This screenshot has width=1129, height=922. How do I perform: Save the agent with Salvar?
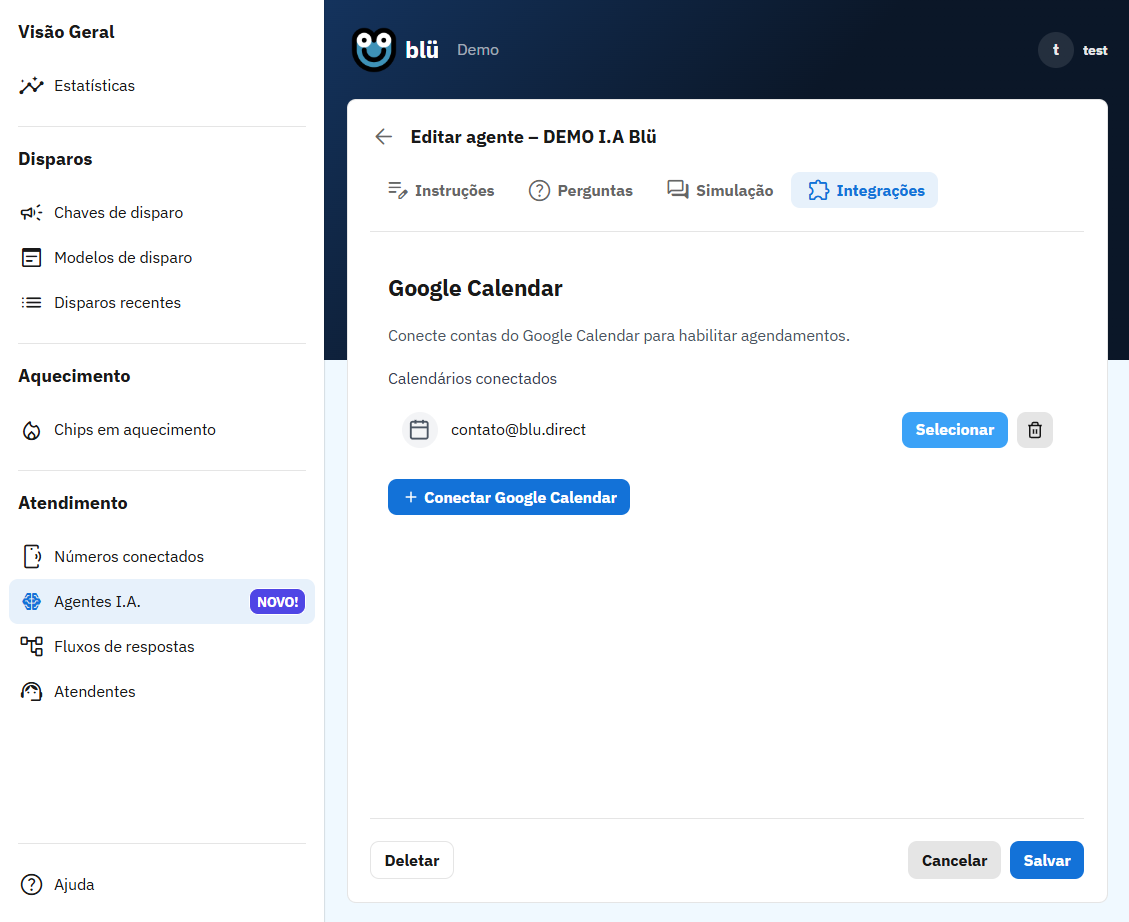tap(1047, 860)
